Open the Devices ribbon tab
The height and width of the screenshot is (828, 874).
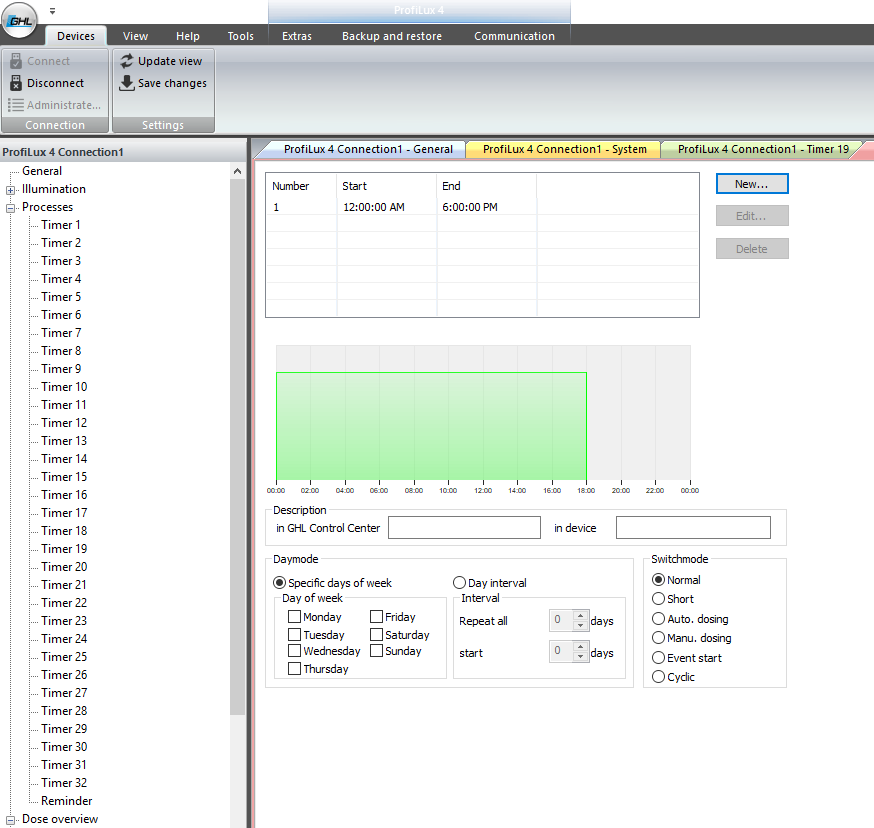point(76,36)
